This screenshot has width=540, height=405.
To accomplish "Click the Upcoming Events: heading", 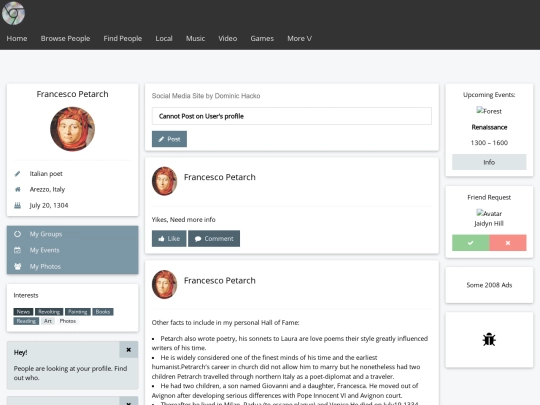I will (x=489, y=95).
